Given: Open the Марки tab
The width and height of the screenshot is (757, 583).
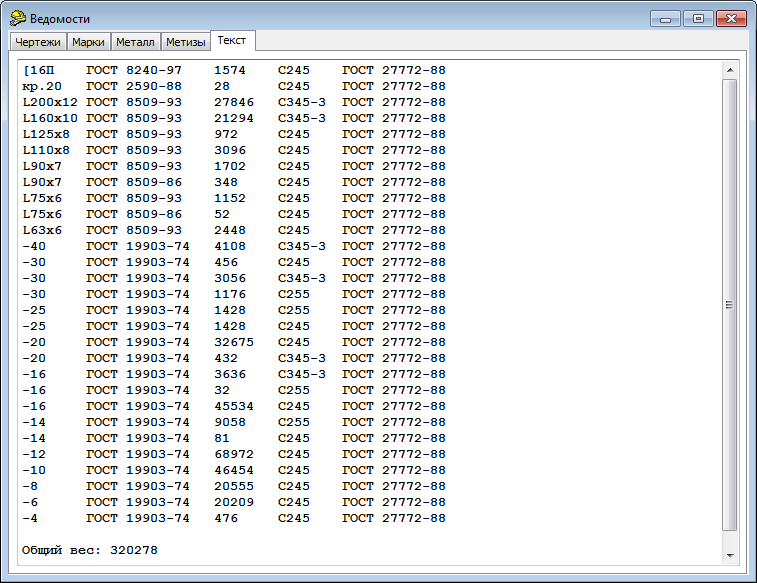Looking at the screenshot, I should point(88,42).
